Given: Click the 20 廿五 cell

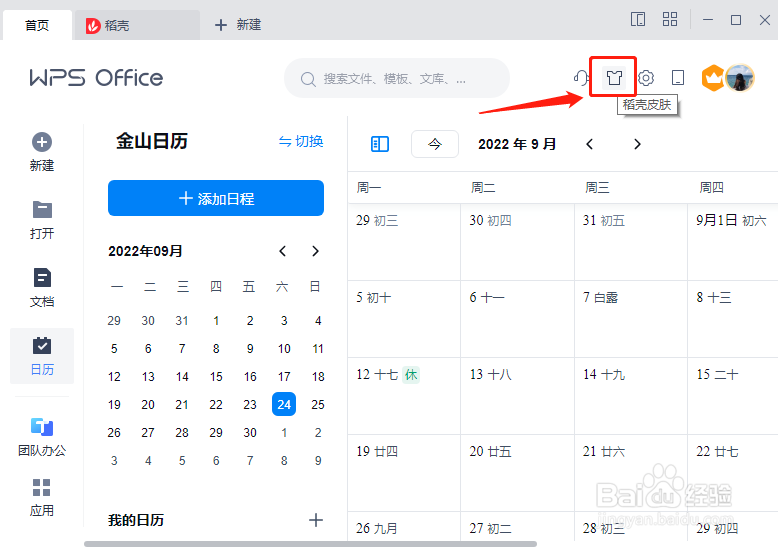Looking at the screenshot, I should pyautogui.click(x=517, y=473).
